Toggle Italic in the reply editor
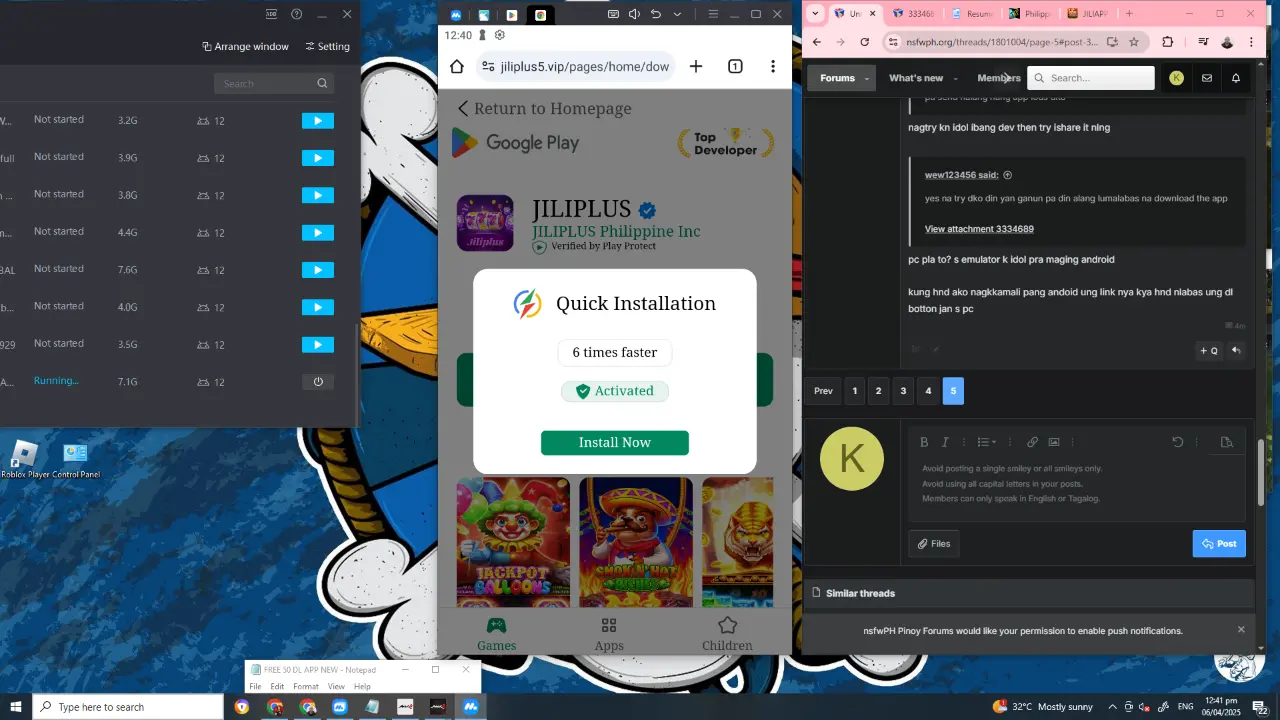Viewport: 1280px width, 720px height. click(x=945, y=442)
